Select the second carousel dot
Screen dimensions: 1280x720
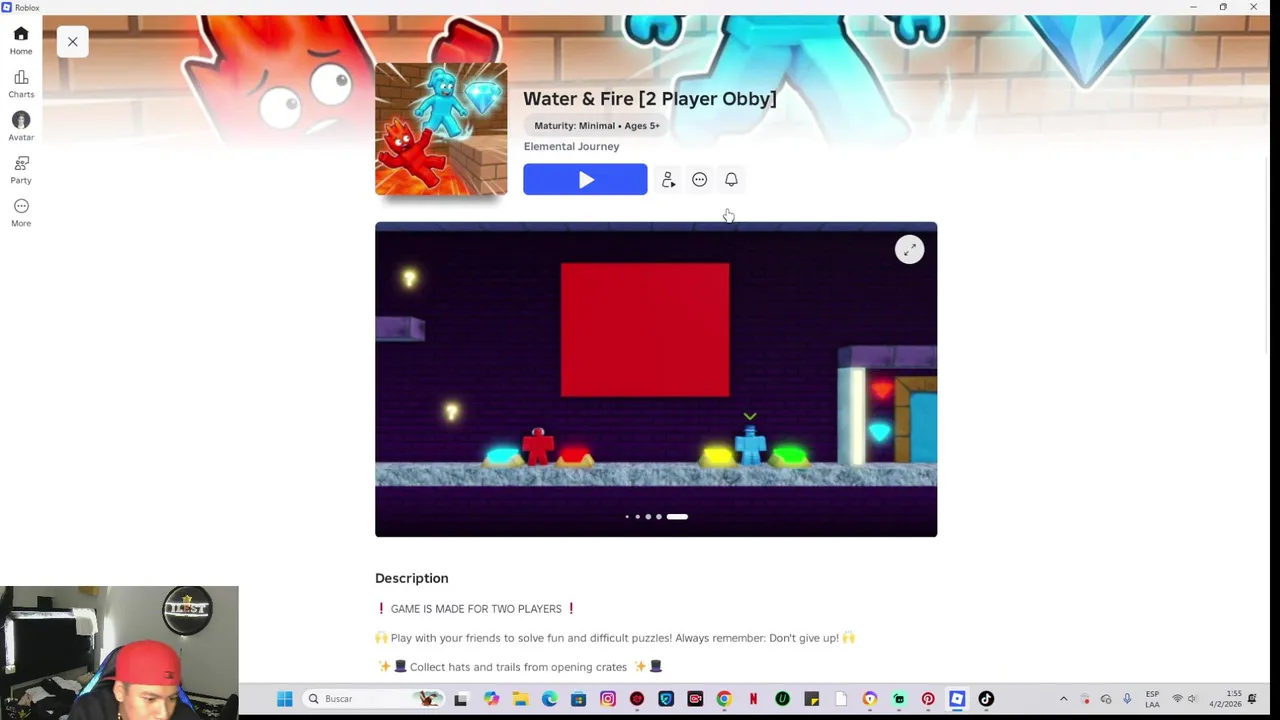(637, 517)
